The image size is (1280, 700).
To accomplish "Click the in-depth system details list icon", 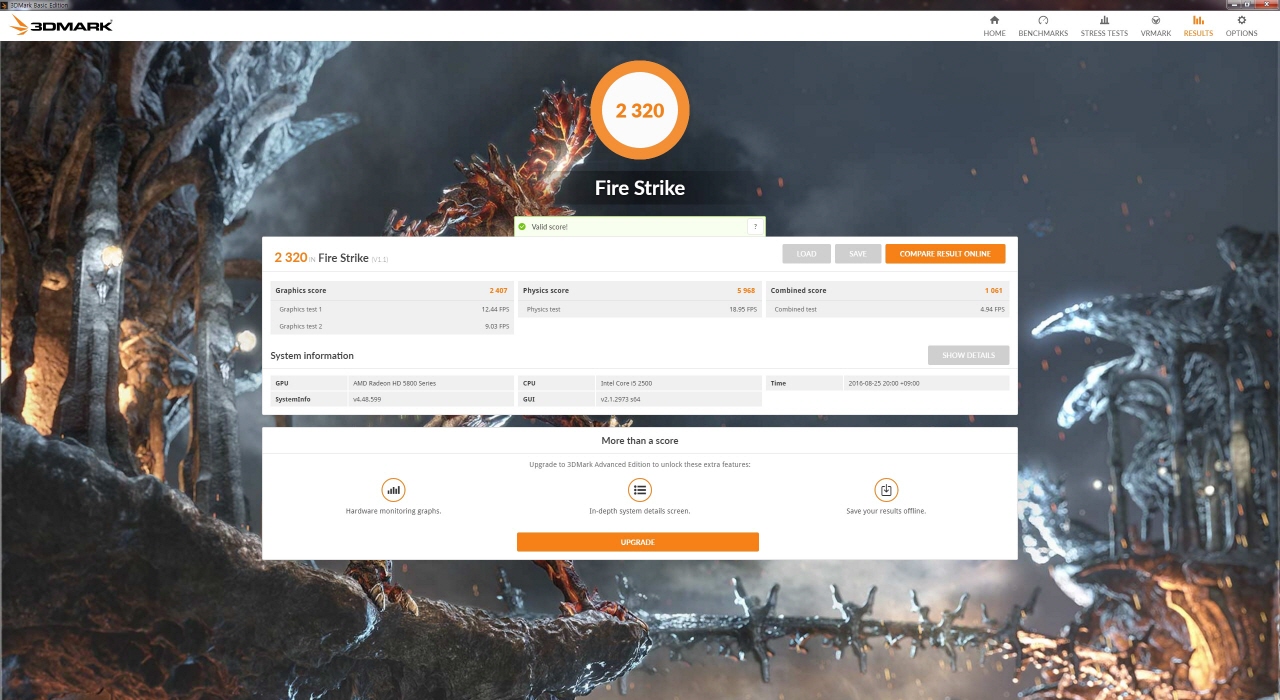I will pos(640,489).
